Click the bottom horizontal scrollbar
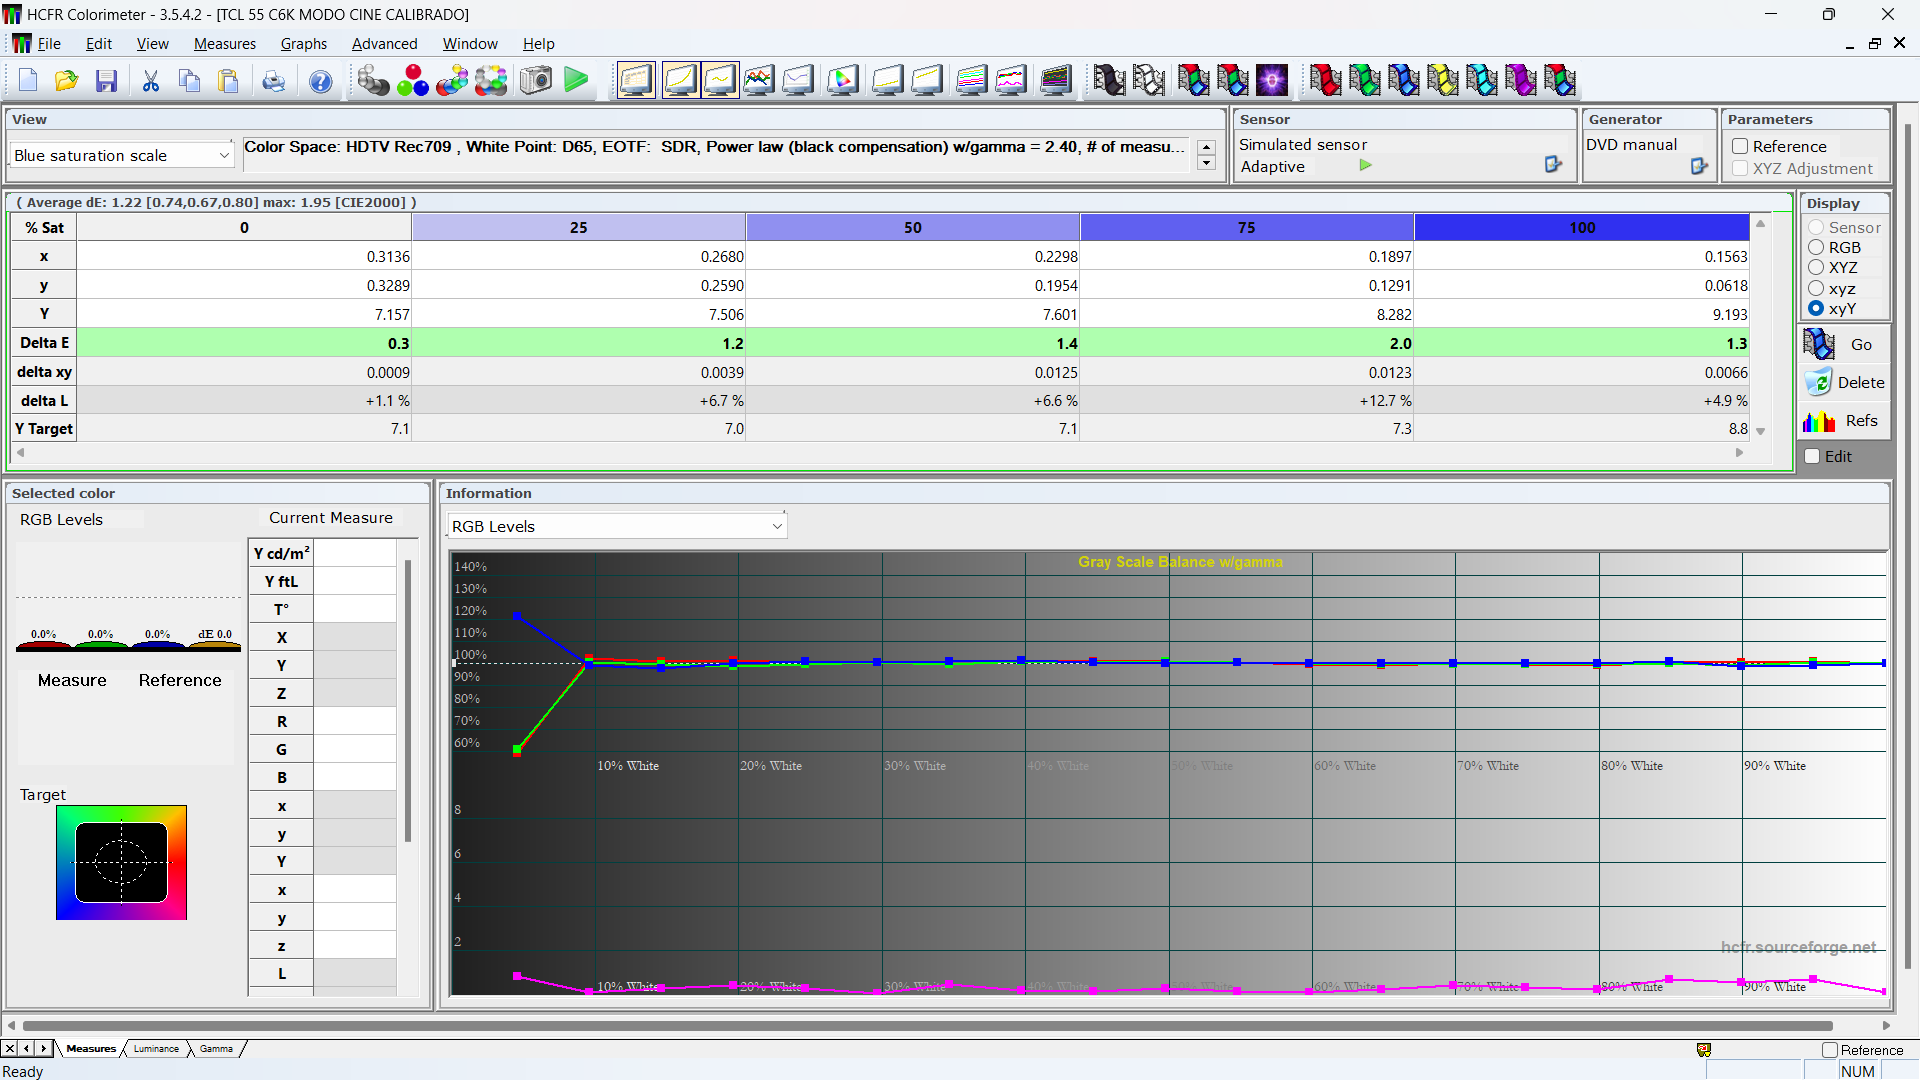The image size is (1920, 1080). tap(927, 1025)
